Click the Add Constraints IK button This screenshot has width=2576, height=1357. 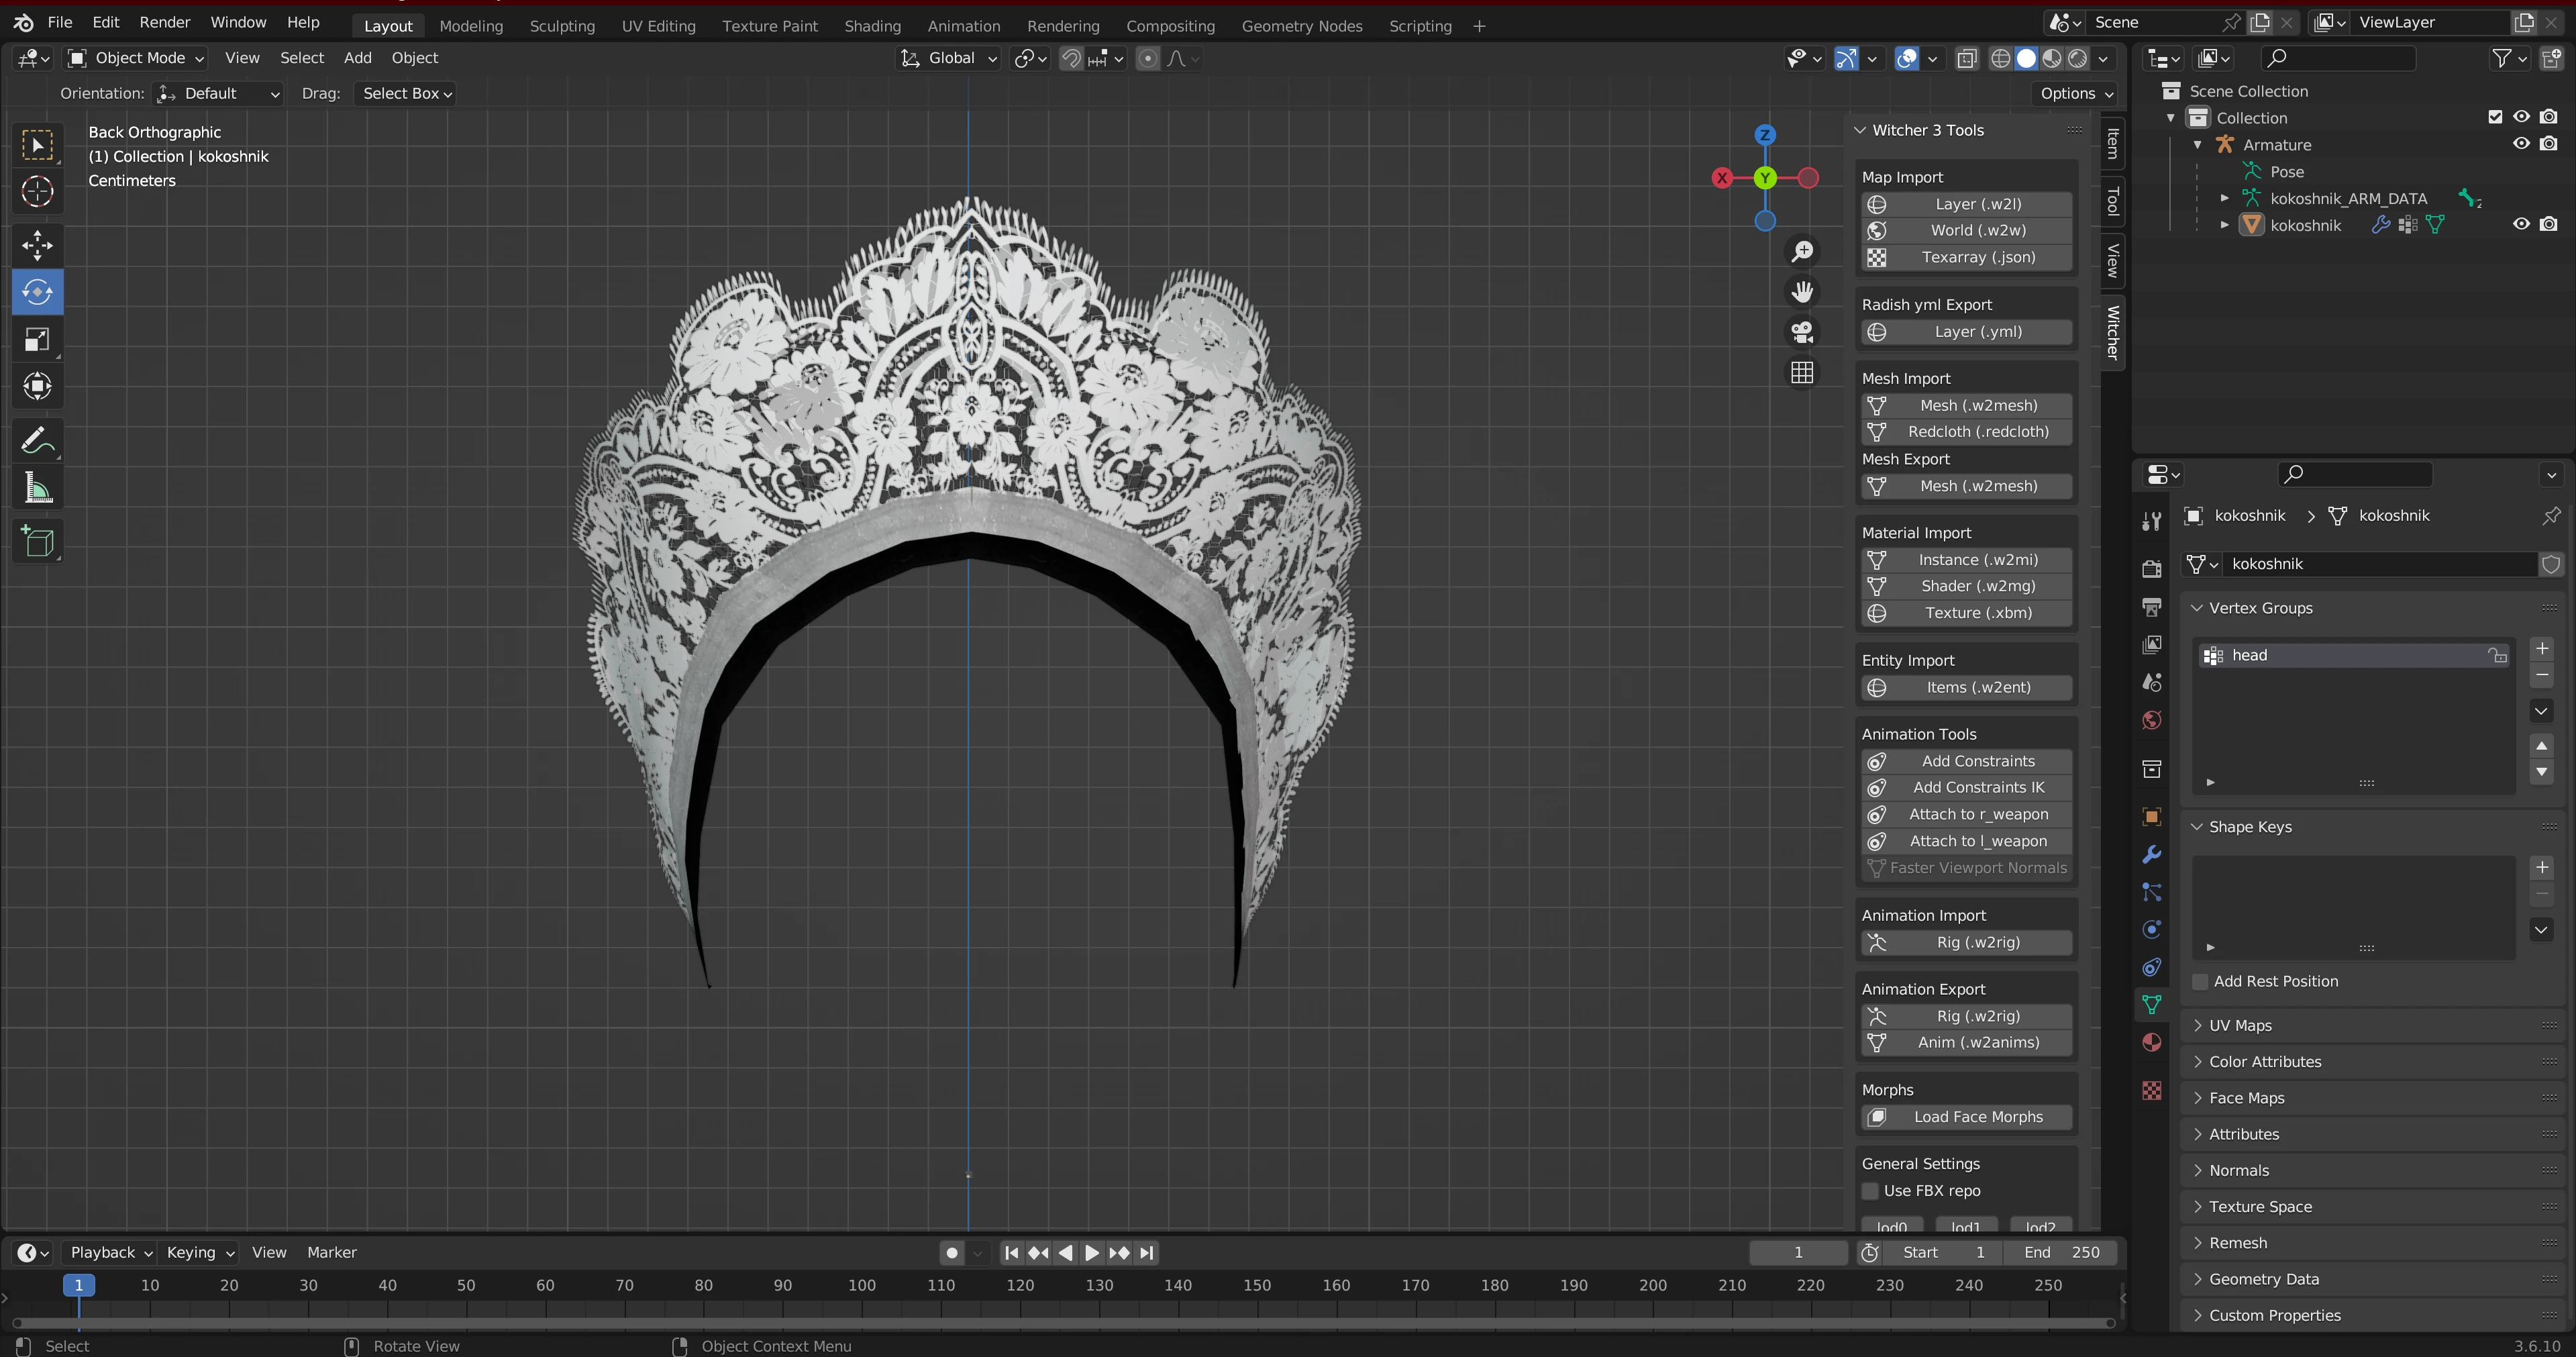pyautogui.click(x=1966, y=788)
